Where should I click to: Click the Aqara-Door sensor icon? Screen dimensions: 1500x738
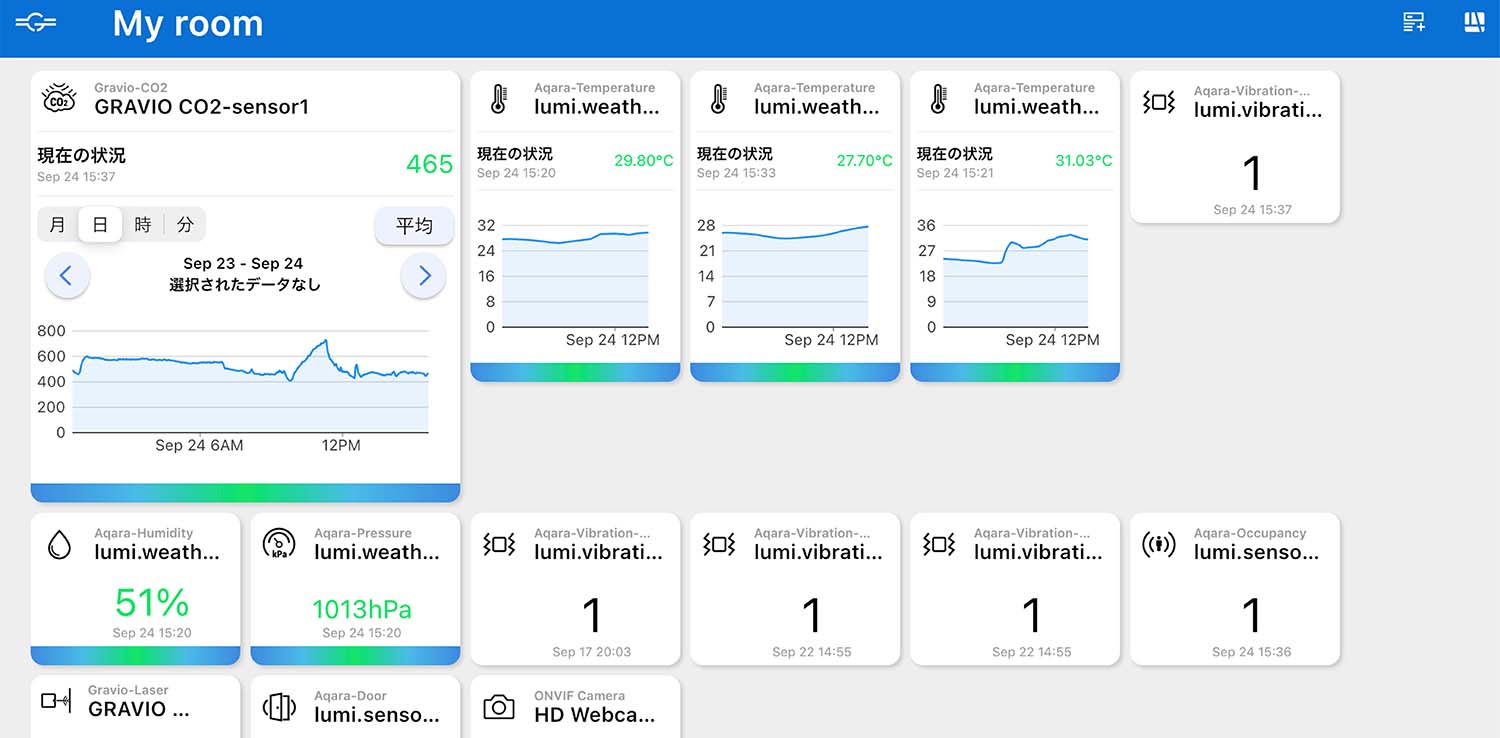[x=279, y=707]
